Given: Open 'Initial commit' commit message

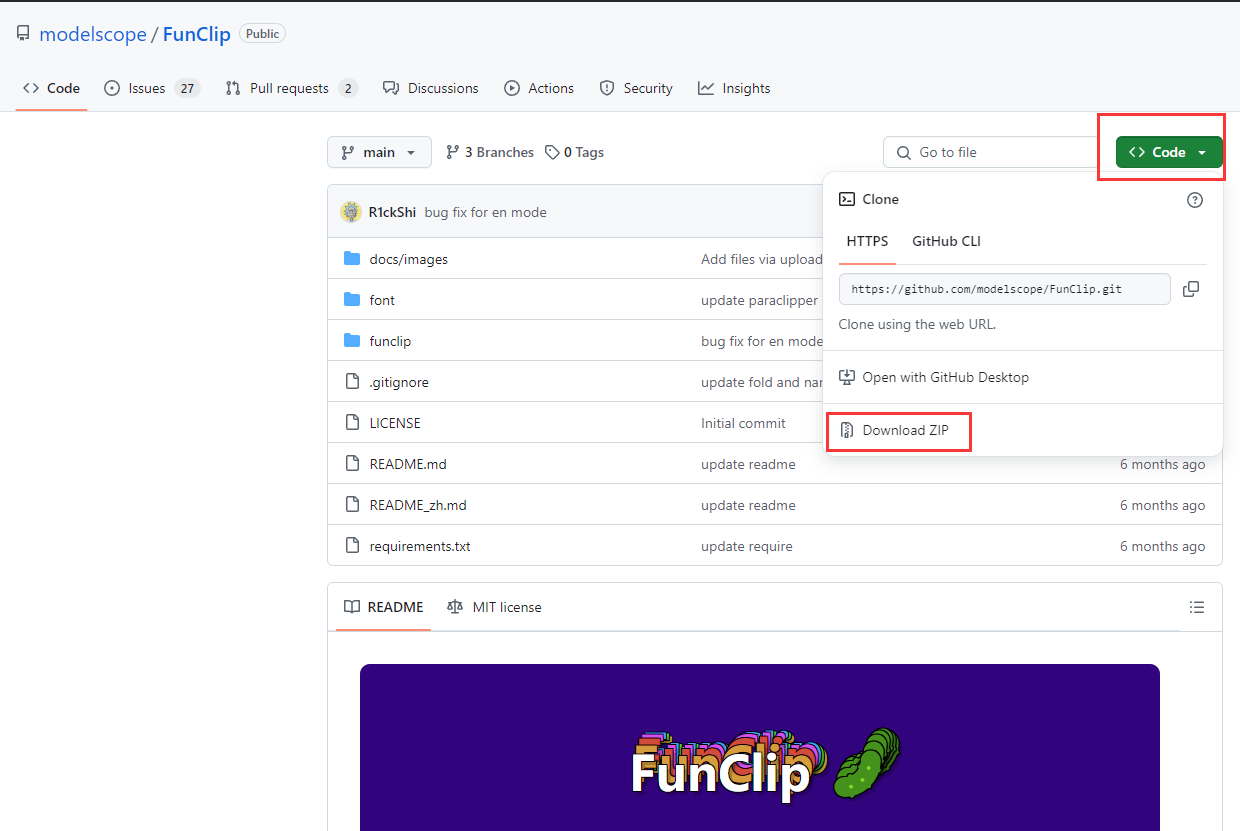Looking at the screenshot, I should 743,423.
